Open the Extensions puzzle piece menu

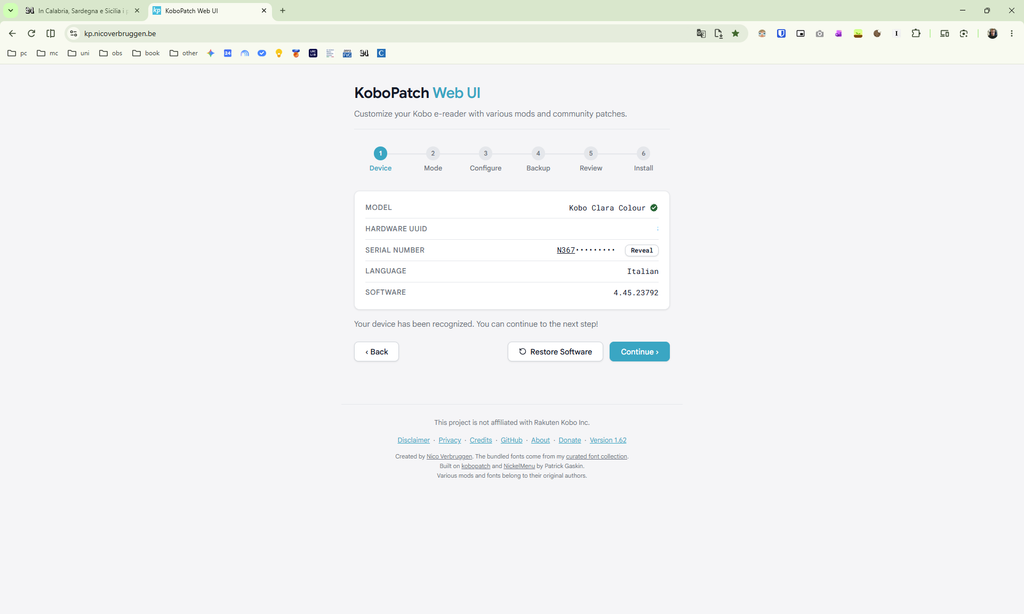[x=916, y=33]
